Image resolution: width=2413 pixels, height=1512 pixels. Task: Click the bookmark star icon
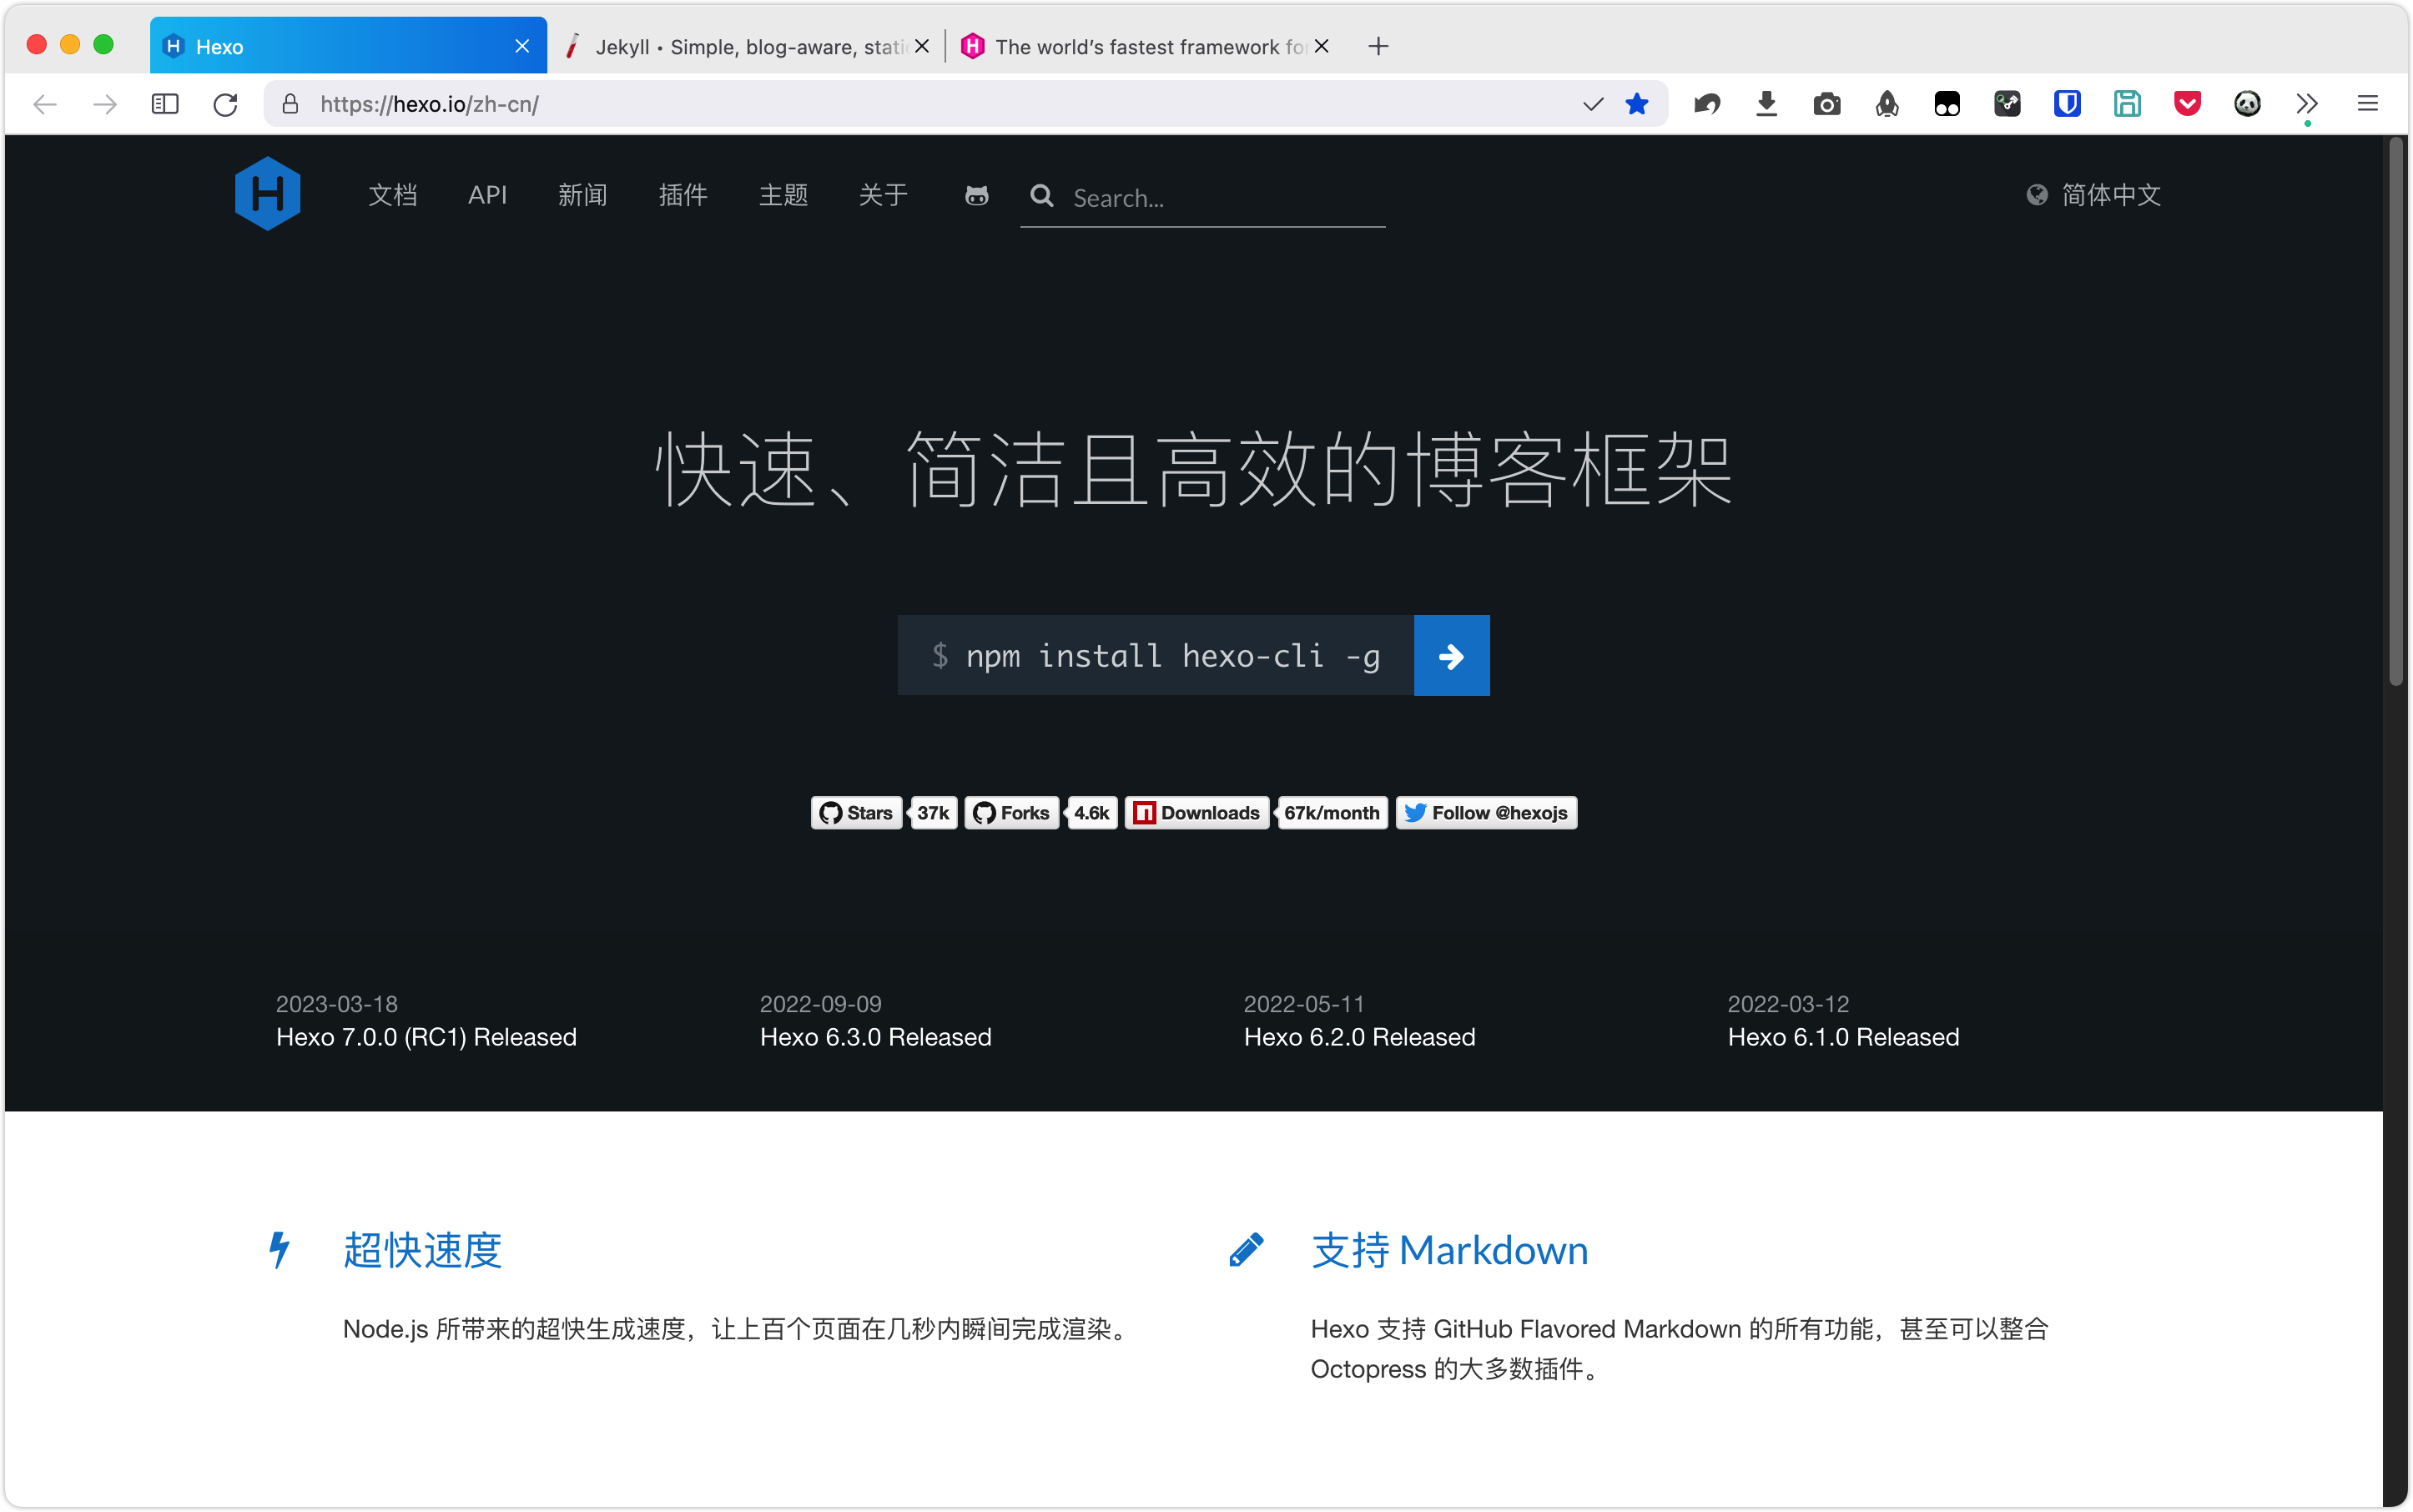(1637, 104)
